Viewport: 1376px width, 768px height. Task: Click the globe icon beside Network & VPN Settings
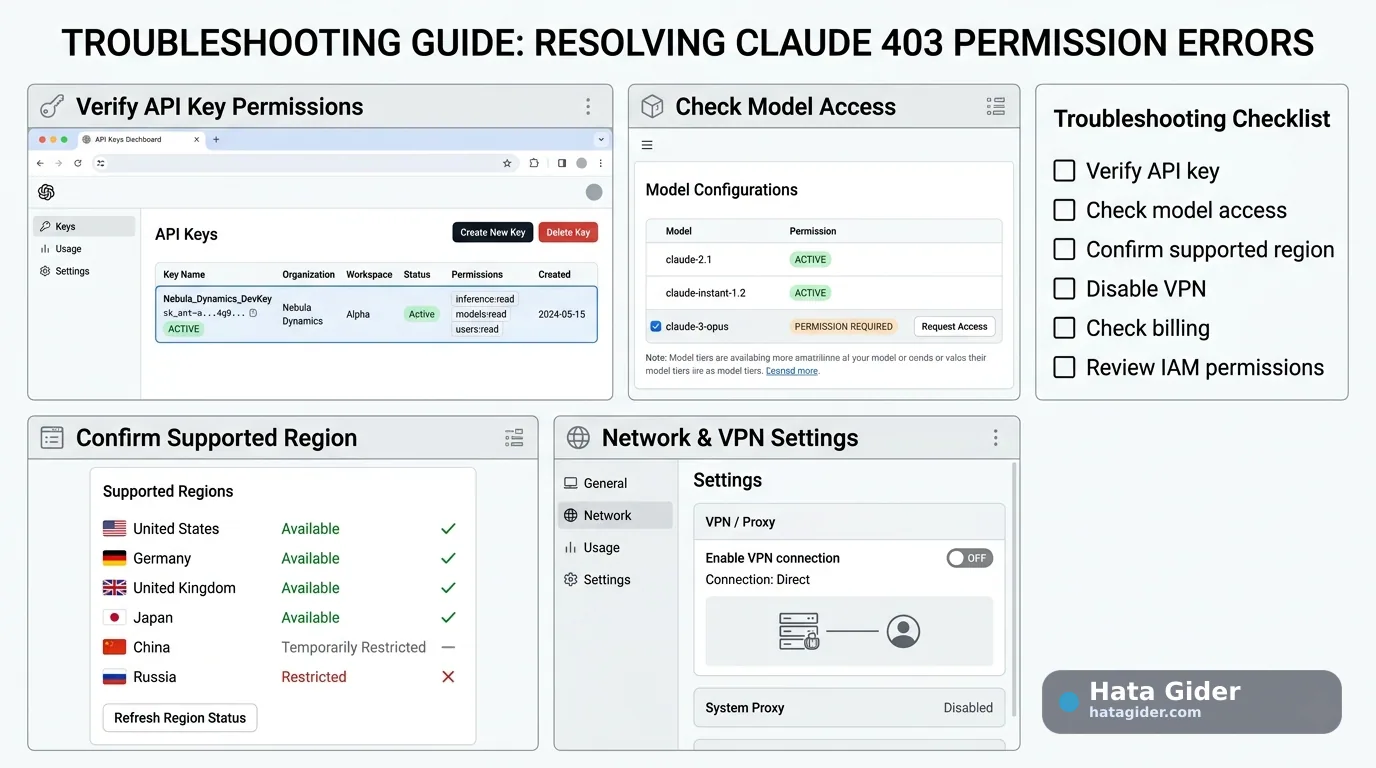point(578,438)
